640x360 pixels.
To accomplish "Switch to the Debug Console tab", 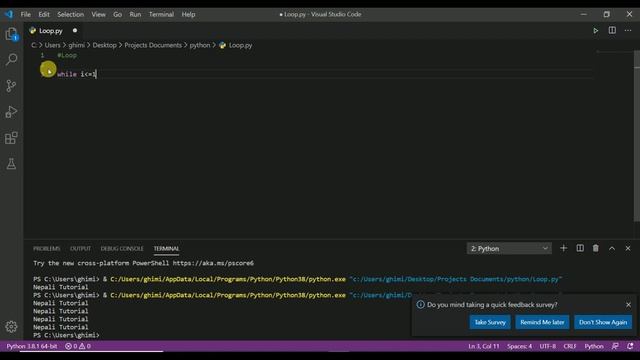I will coord(122,248).
